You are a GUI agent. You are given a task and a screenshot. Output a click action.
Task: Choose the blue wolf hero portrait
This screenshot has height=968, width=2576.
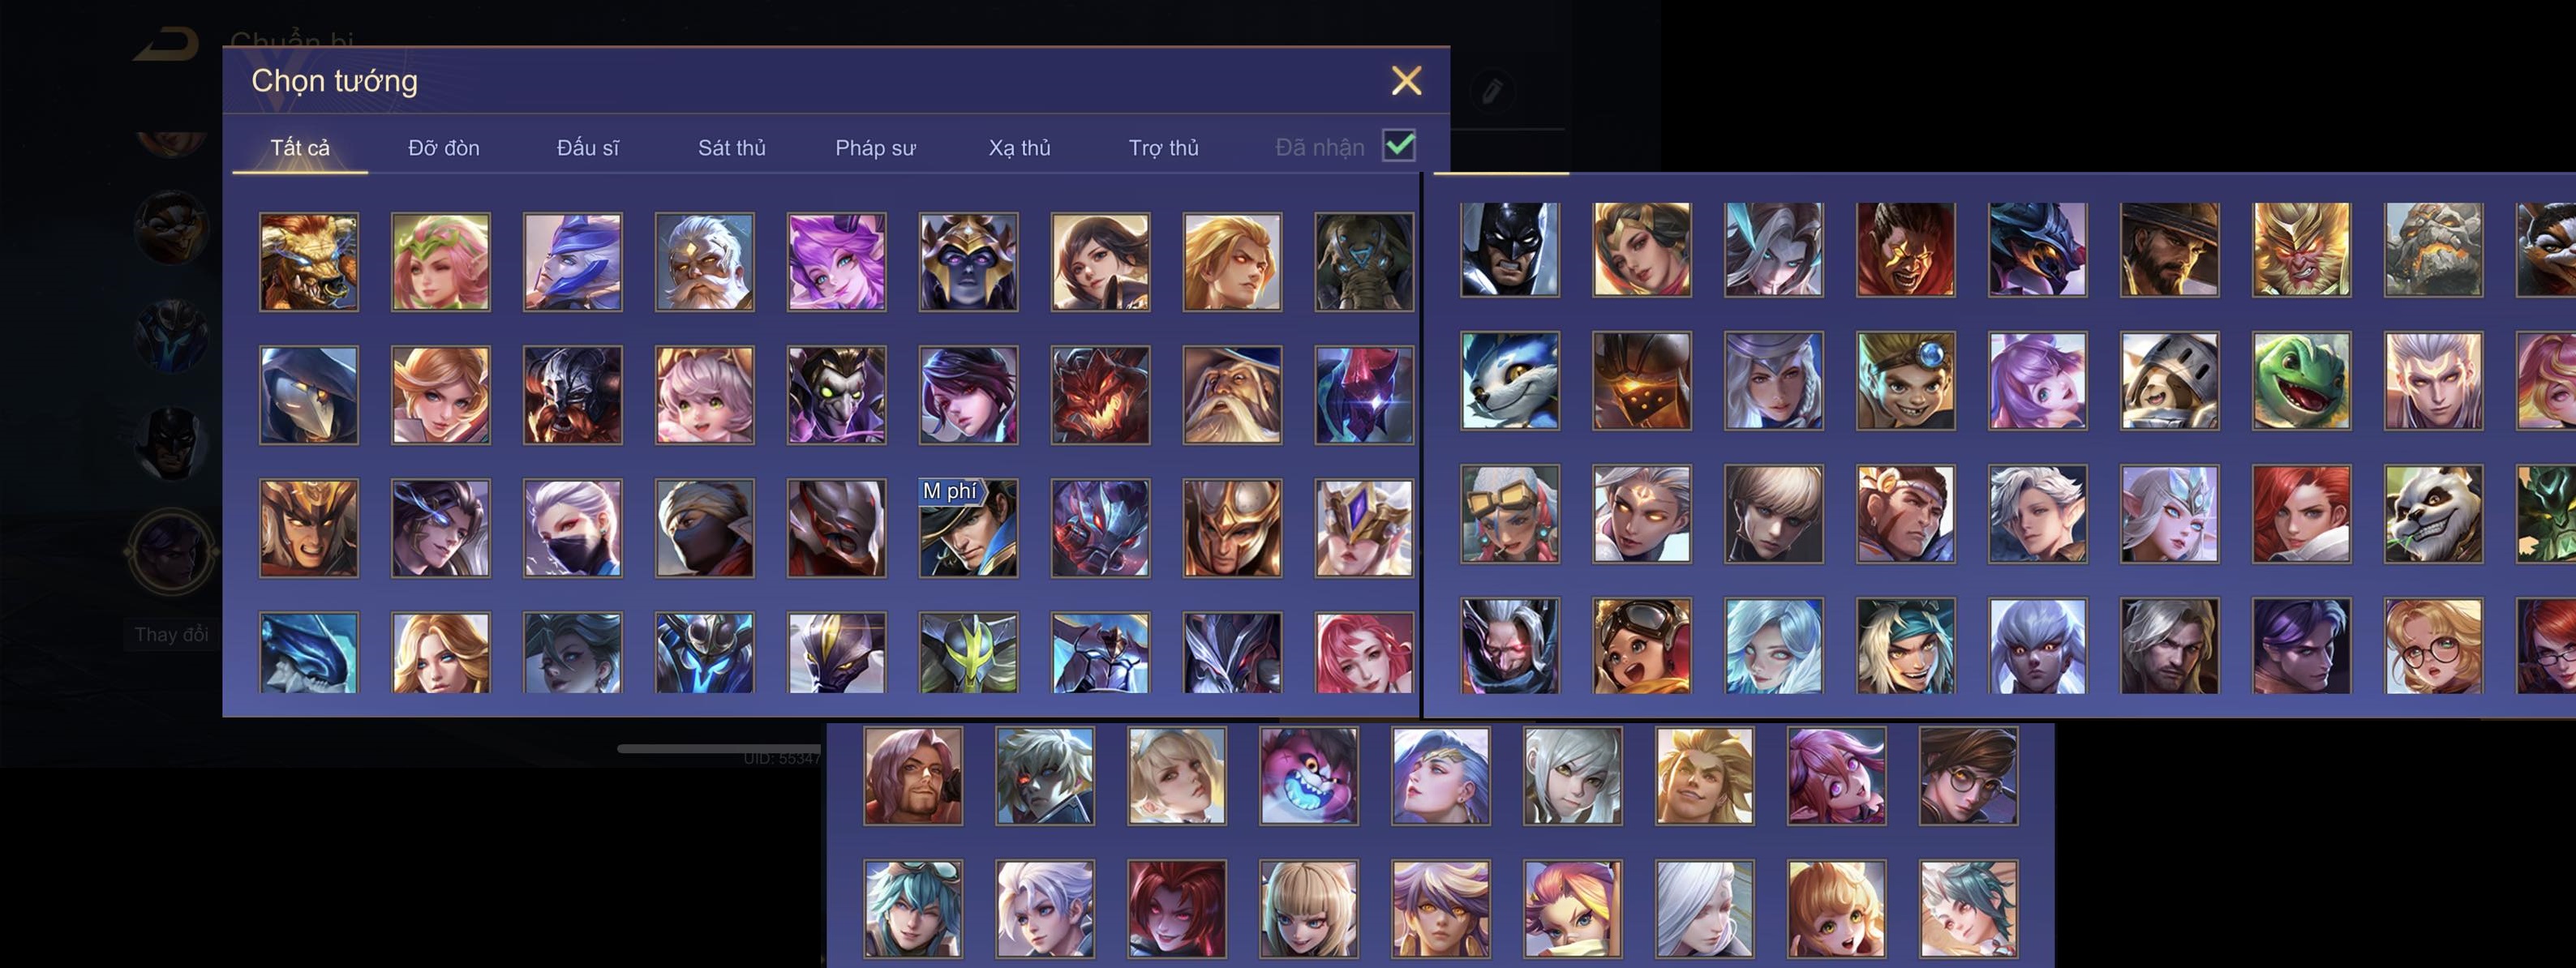[1509, 381]
